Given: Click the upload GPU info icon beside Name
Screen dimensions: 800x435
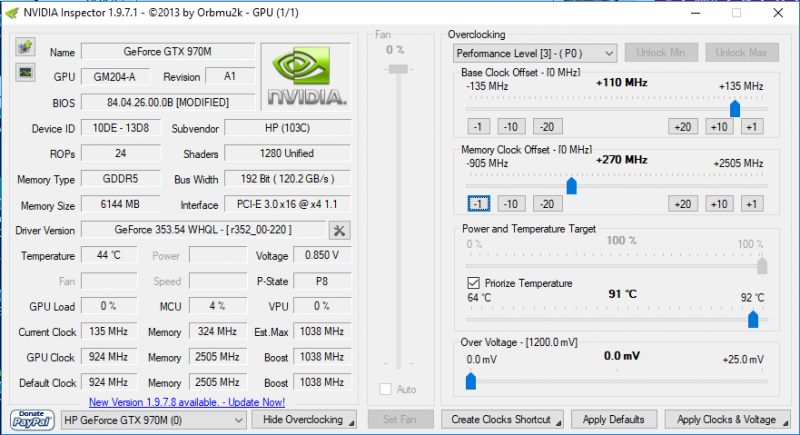Looking at the screenshot, I should [x=25, y=47].
